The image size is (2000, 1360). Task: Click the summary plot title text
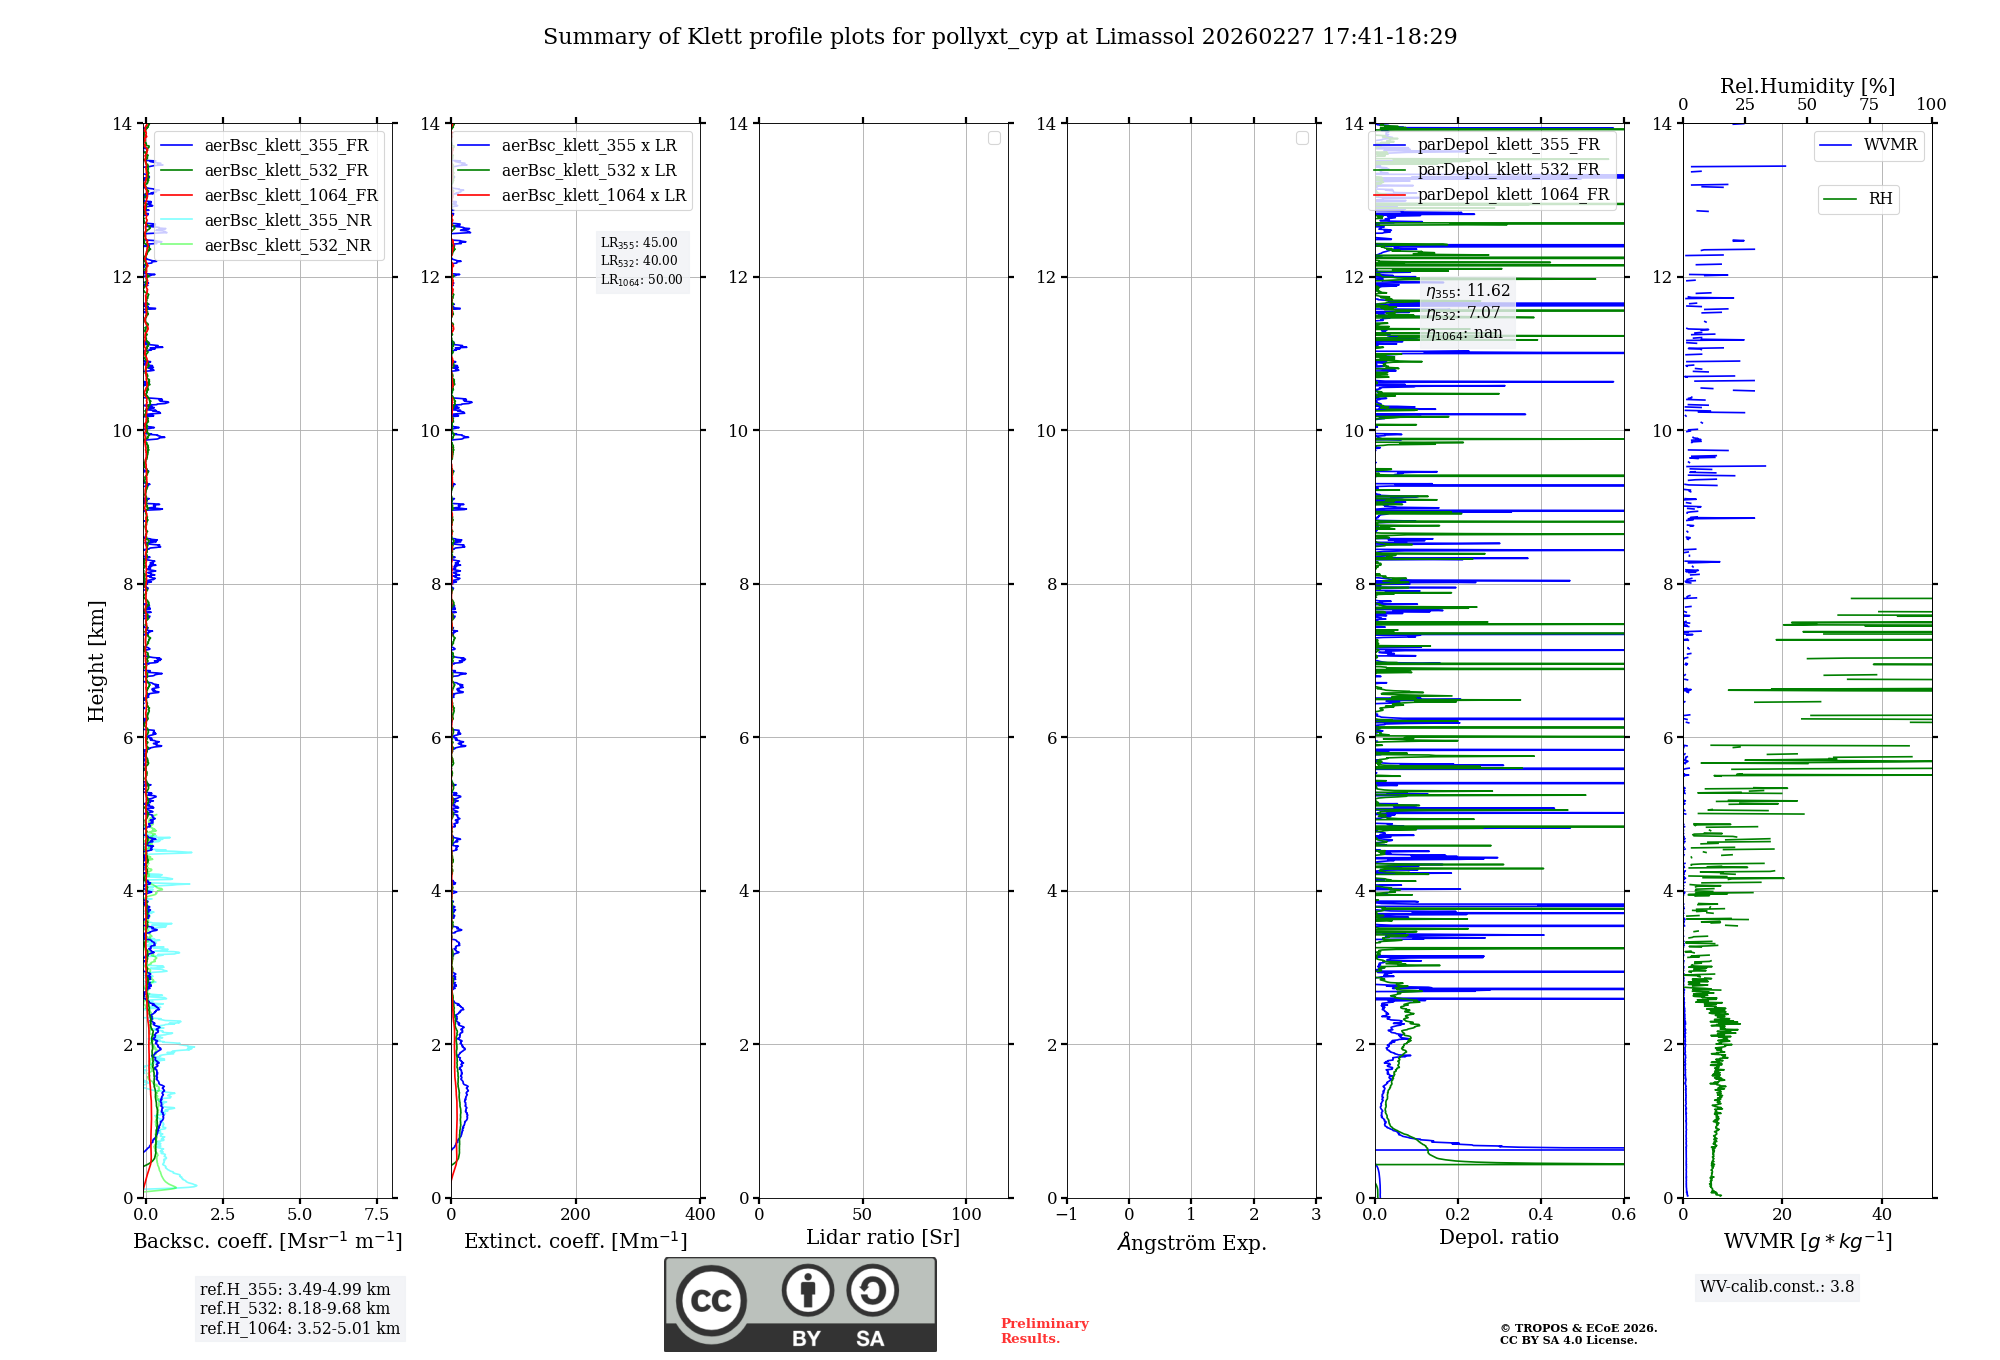tap(999, 37)
